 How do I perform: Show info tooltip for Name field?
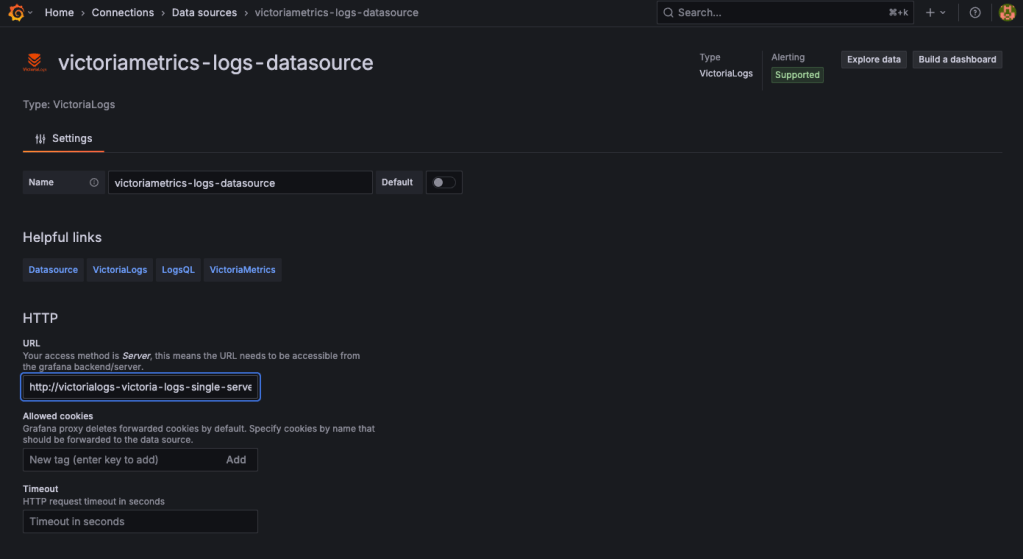(94, 183)
